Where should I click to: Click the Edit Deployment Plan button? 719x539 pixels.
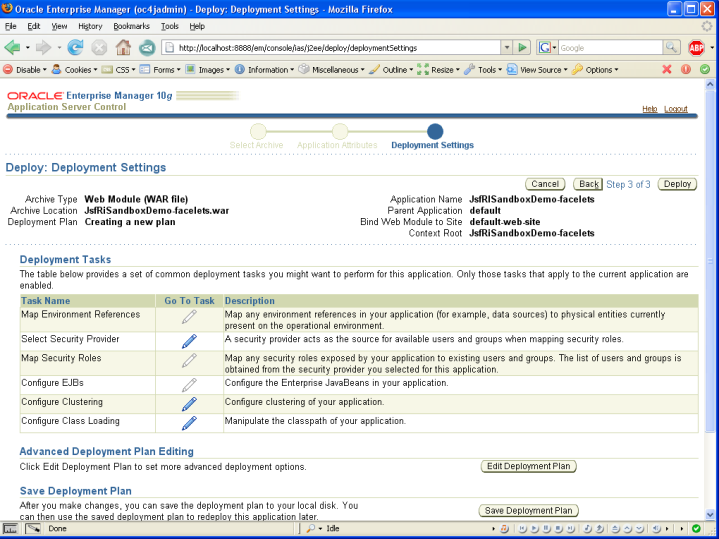click(x=528, y=466)
